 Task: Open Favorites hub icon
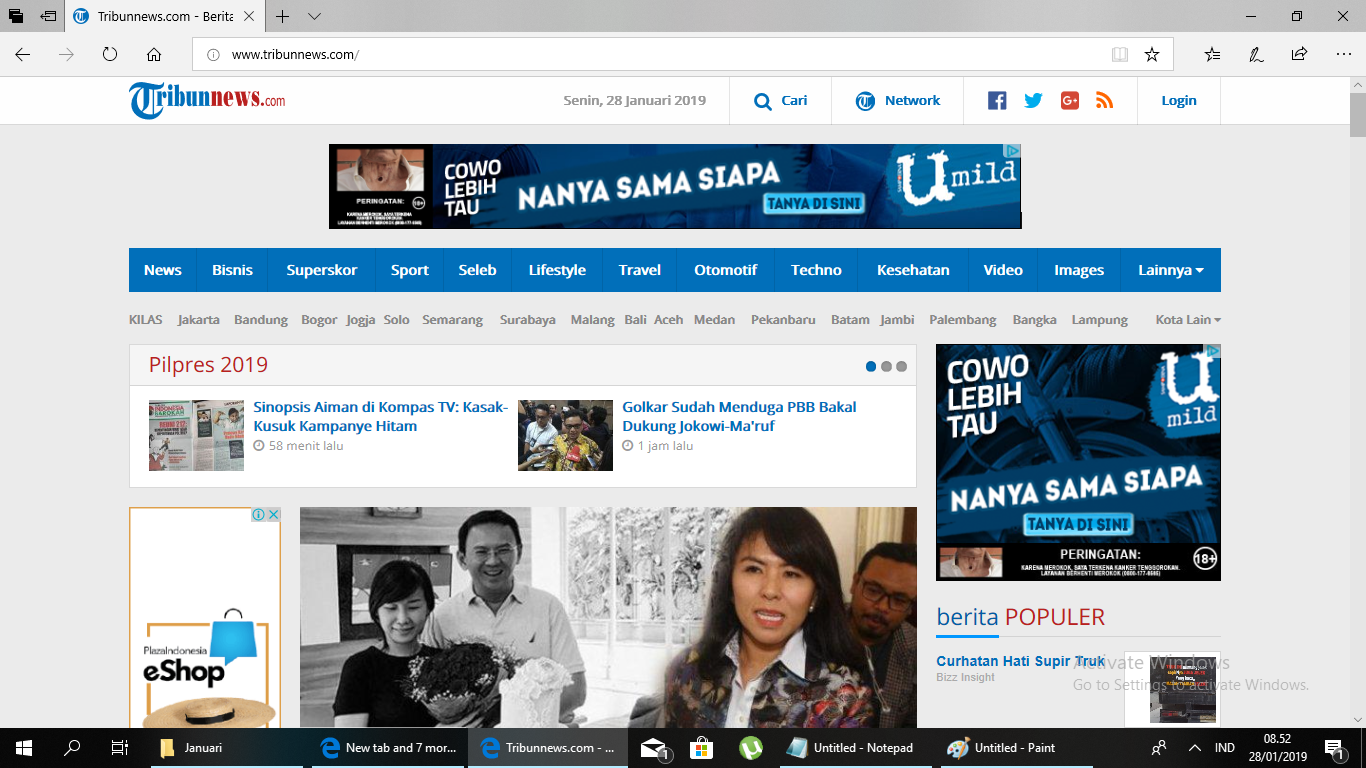pos(1212,54)
